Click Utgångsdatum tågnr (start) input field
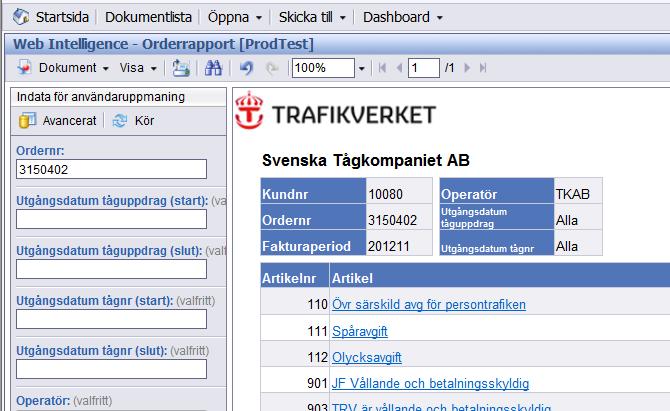The image size is (670, 411). click(x=111, y=319)
